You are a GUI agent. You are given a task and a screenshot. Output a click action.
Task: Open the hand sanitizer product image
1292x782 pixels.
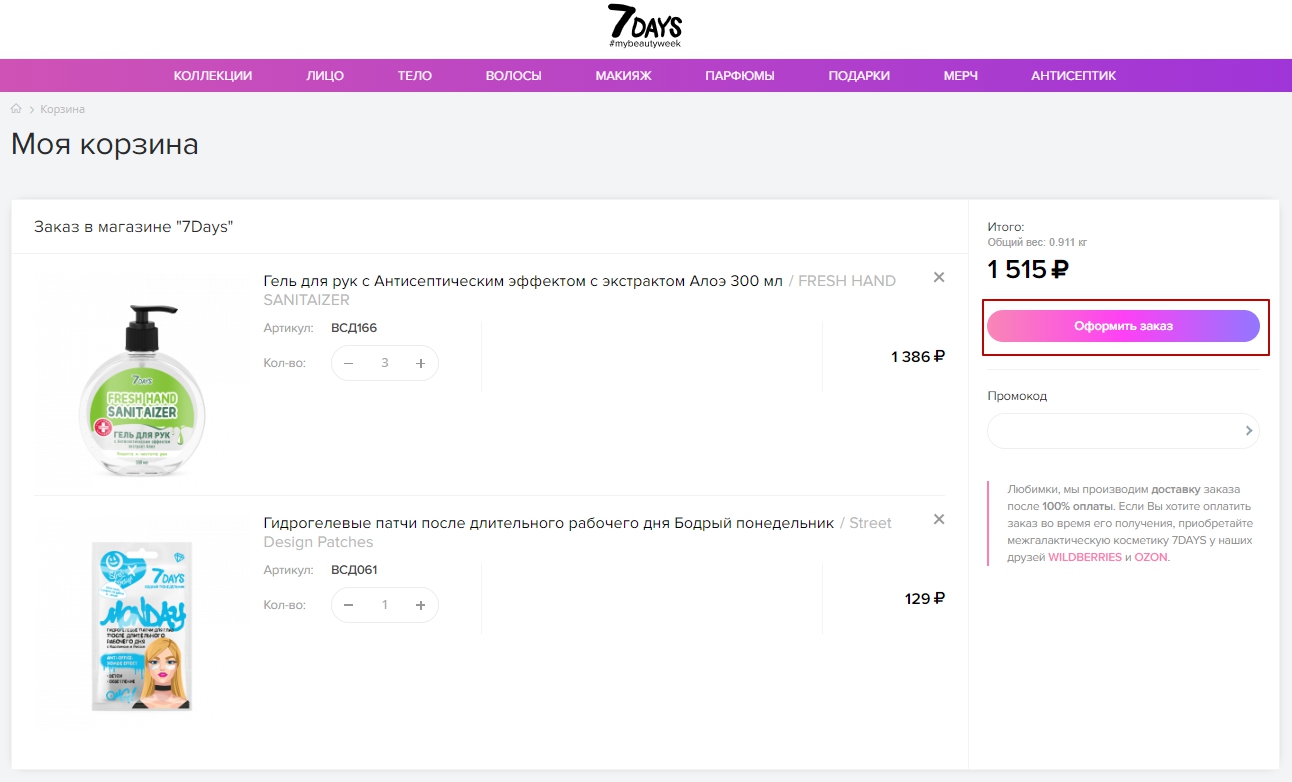[142, 383]
